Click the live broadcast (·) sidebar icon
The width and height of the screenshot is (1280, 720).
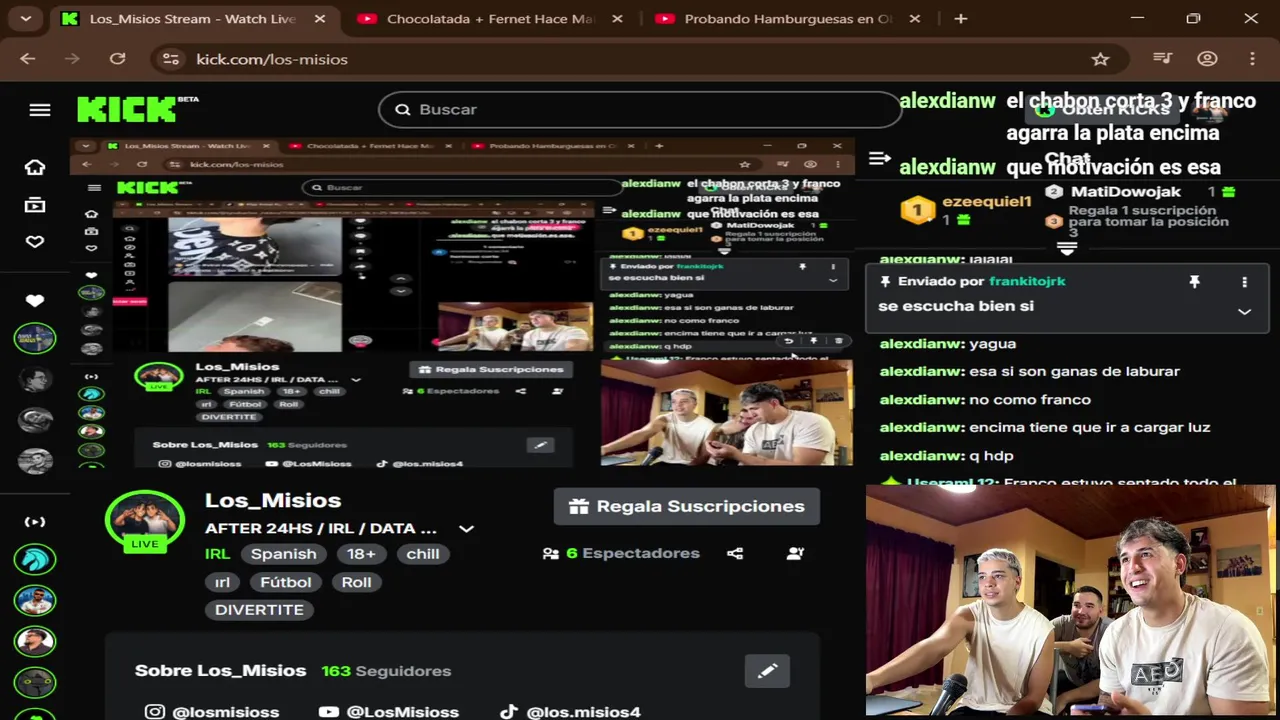[35, 522]
